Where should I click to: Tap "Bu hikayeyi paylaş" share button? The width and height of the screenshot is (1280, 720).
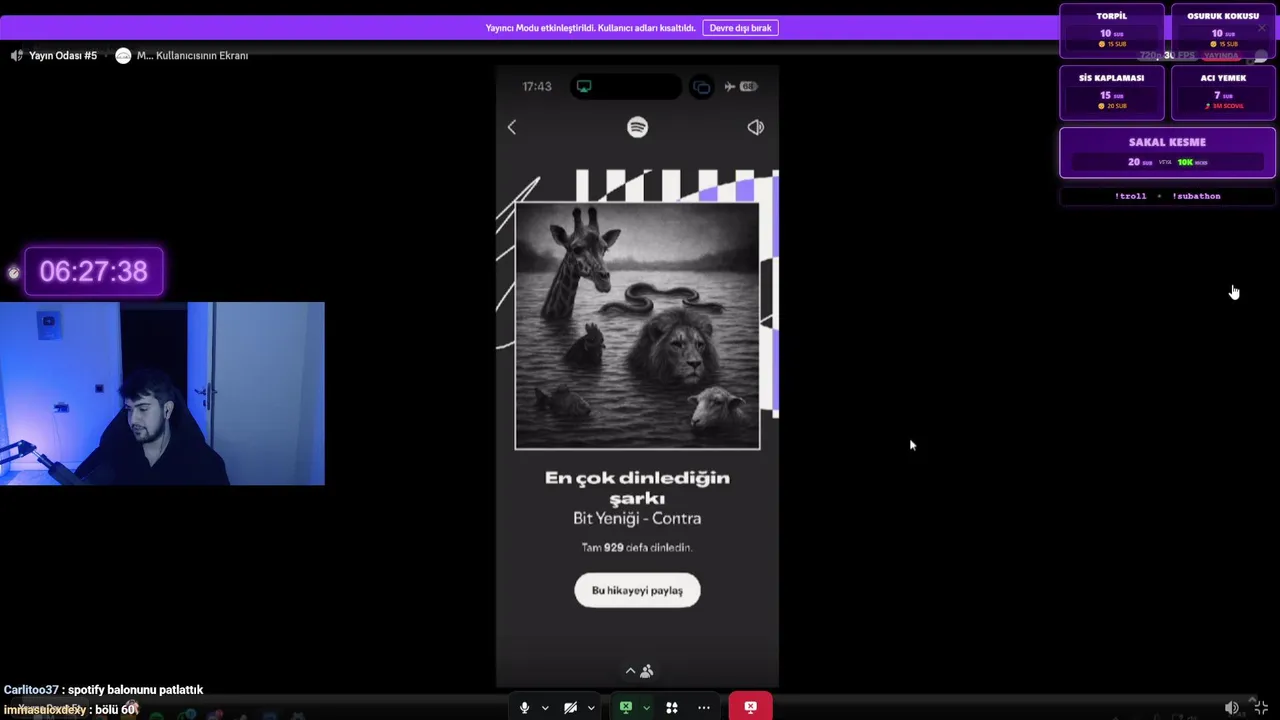point(637,590)
